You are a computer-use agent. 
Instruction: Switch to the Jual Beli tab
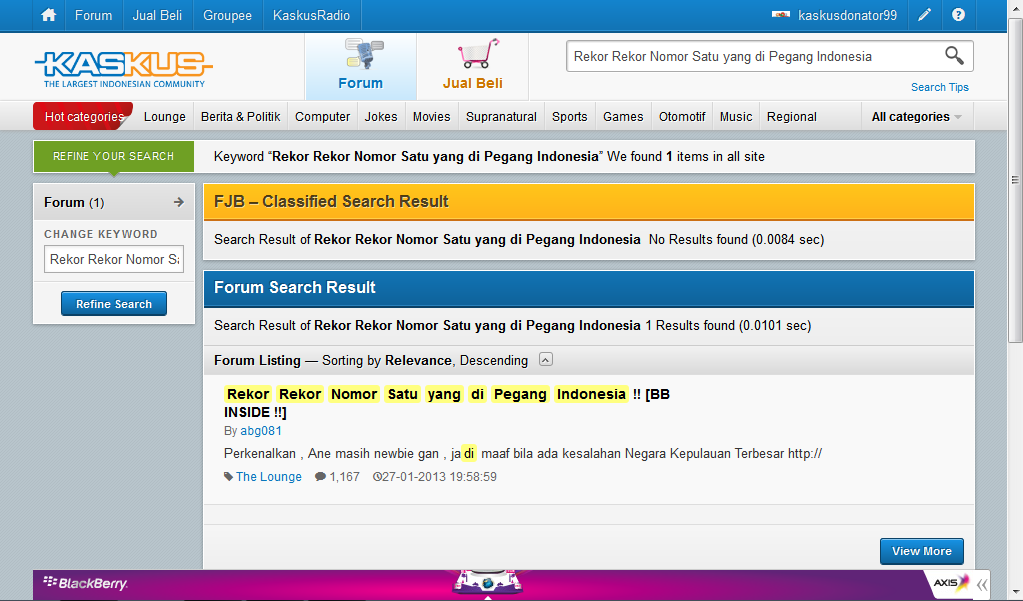coord(472,67)
